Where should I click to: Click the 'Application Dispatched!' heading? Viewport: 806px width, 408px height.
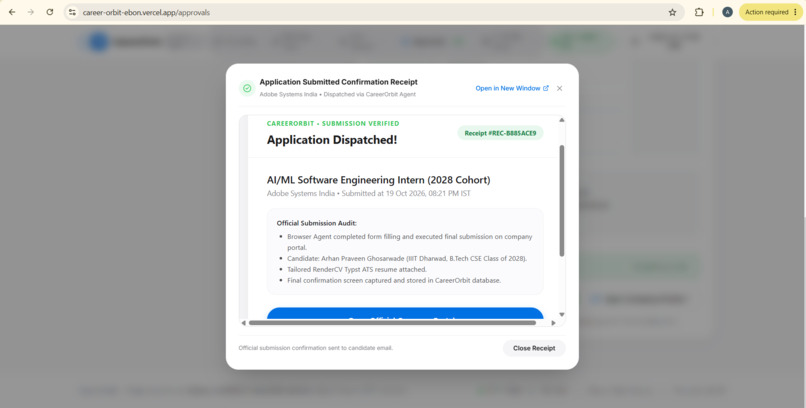pos(332,140)
